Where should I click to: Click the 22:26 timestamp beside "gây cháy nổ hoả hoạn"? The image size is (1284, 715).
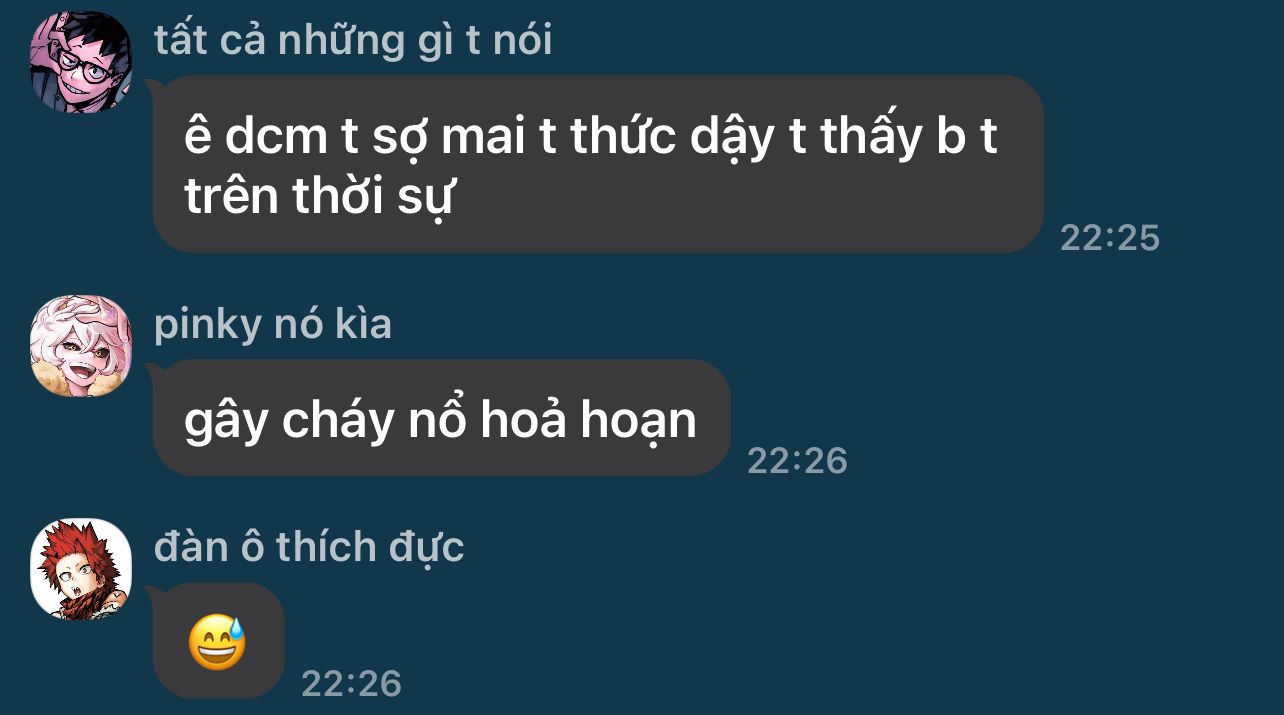(797, 461)
